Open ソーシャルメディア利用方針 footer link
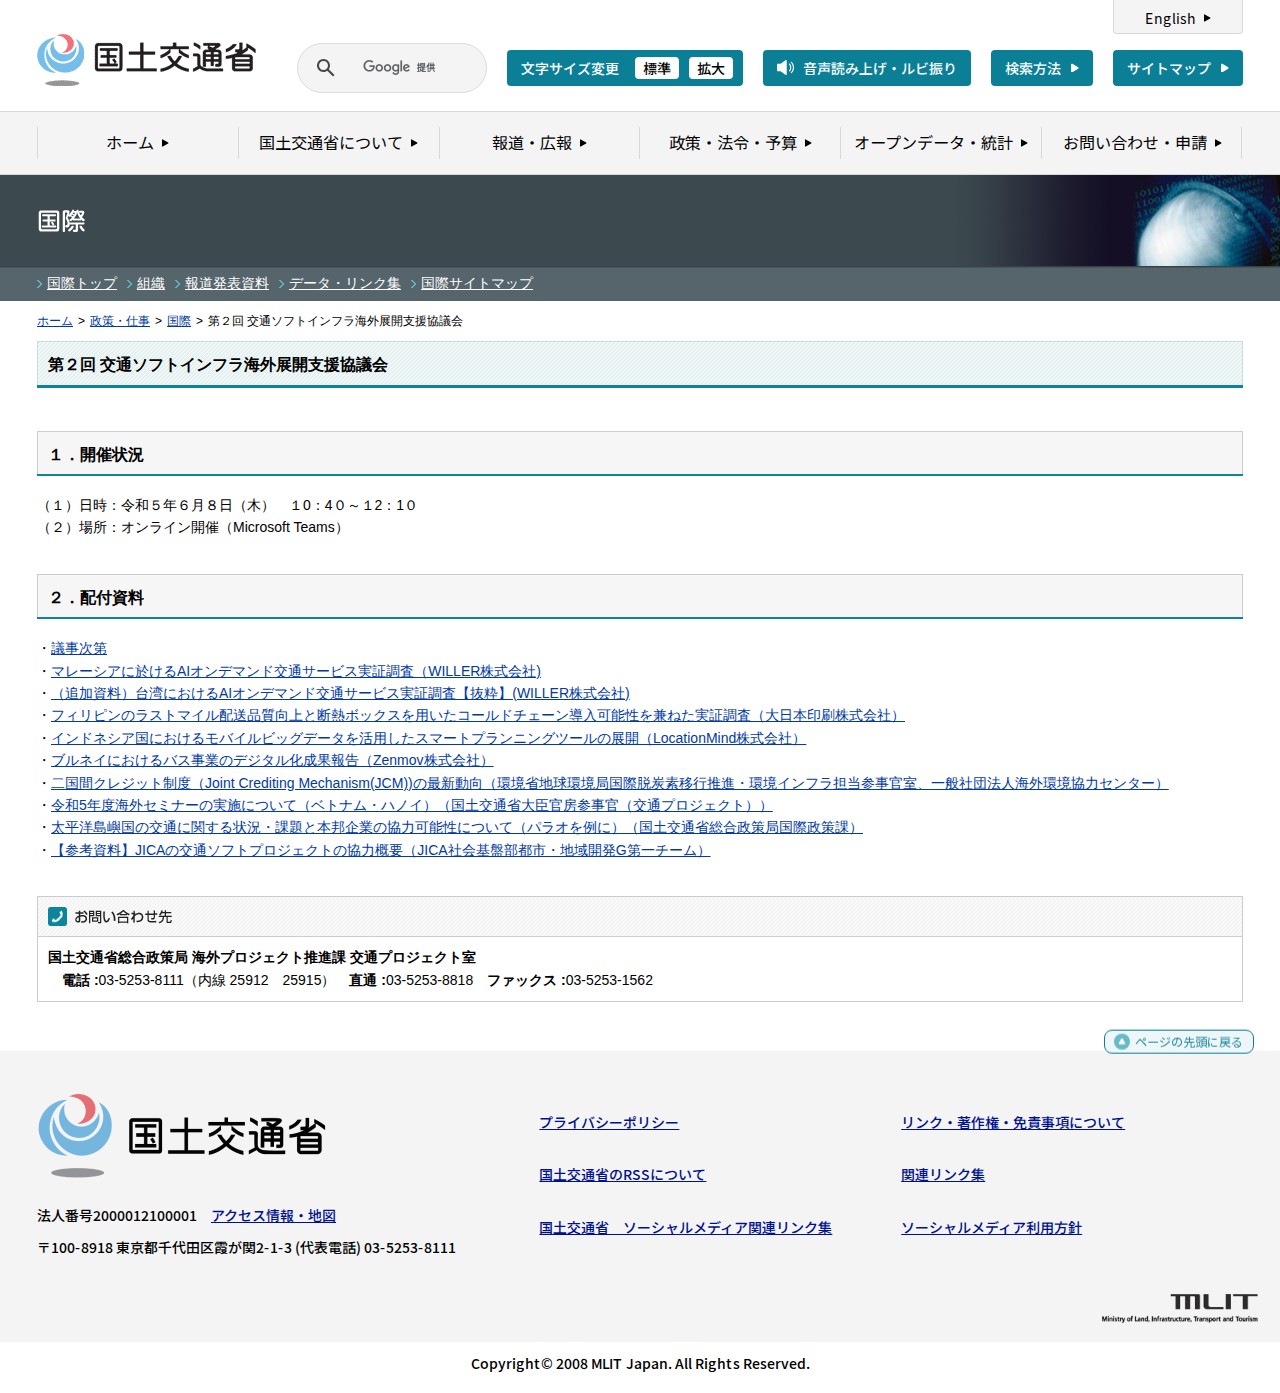 991,1228
